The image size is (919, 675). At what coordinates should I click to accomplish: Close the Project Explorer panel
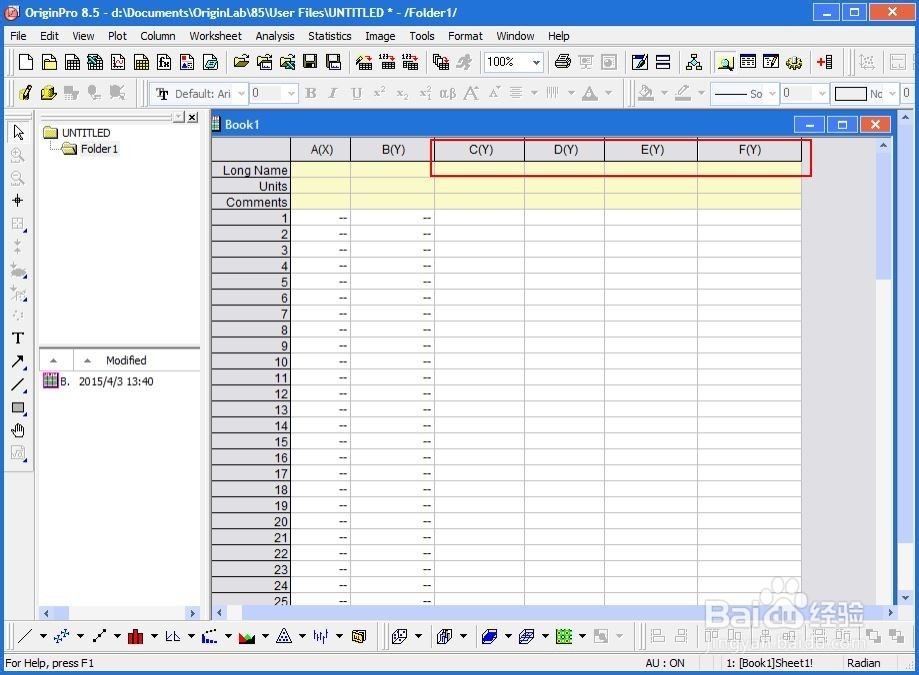pos(192,117)
